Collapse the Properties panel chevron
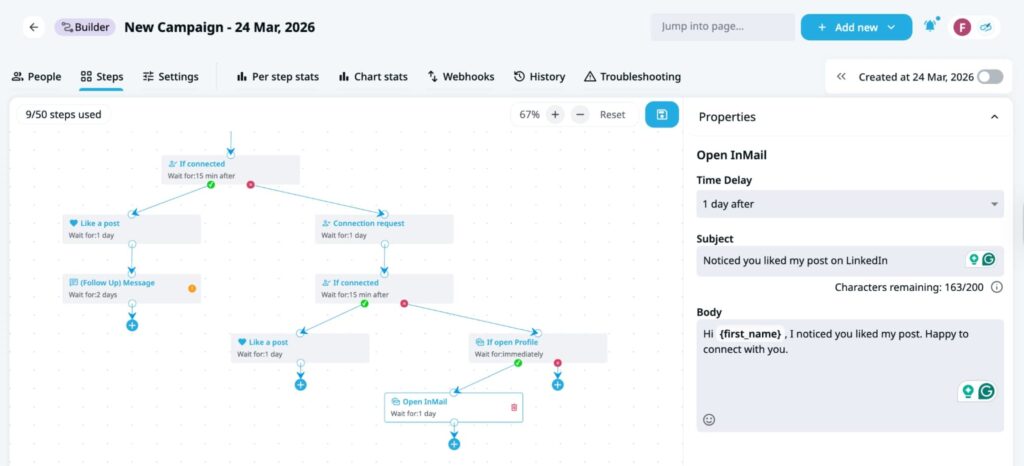 click(994, 117)
